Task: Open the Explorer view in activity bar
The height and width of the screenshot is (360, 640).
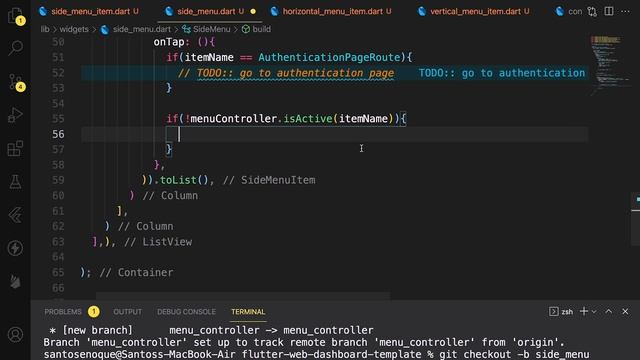Action: click(15, 16)
